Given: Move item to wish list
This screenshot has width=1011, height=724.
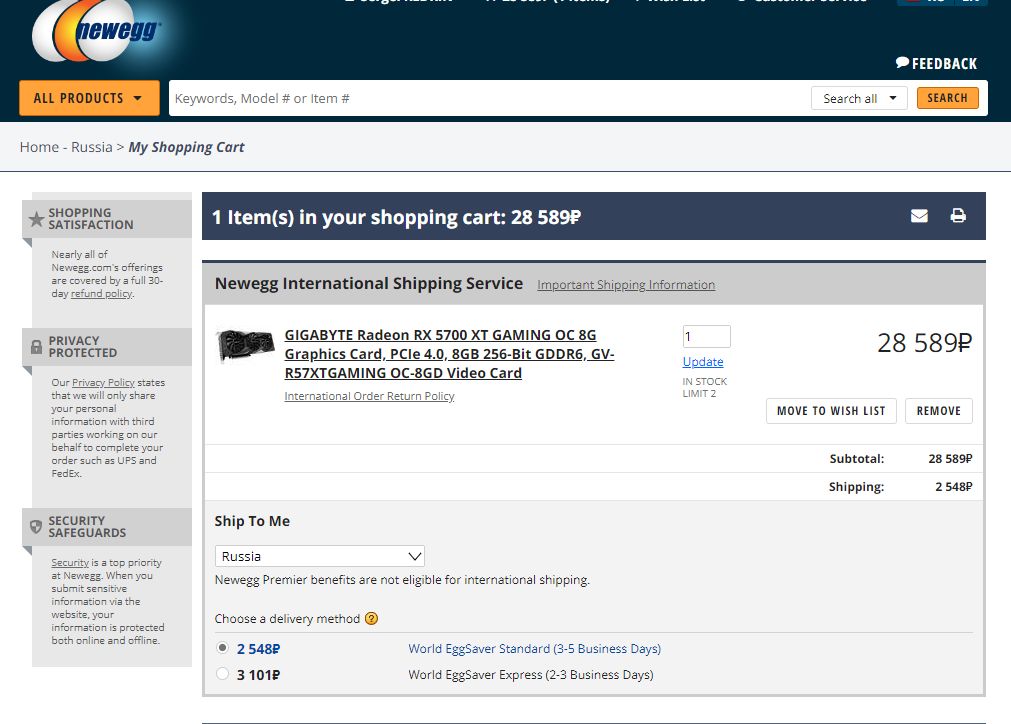Looking at the screenshot, I should tap(831, 411).
